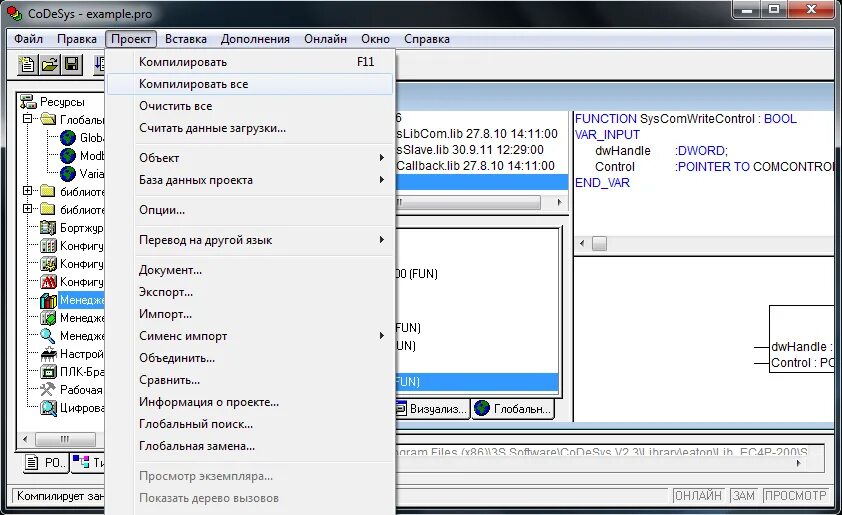The image size is (842, 515).
Task: Open the Вставка menu
Action: point(186,39)
